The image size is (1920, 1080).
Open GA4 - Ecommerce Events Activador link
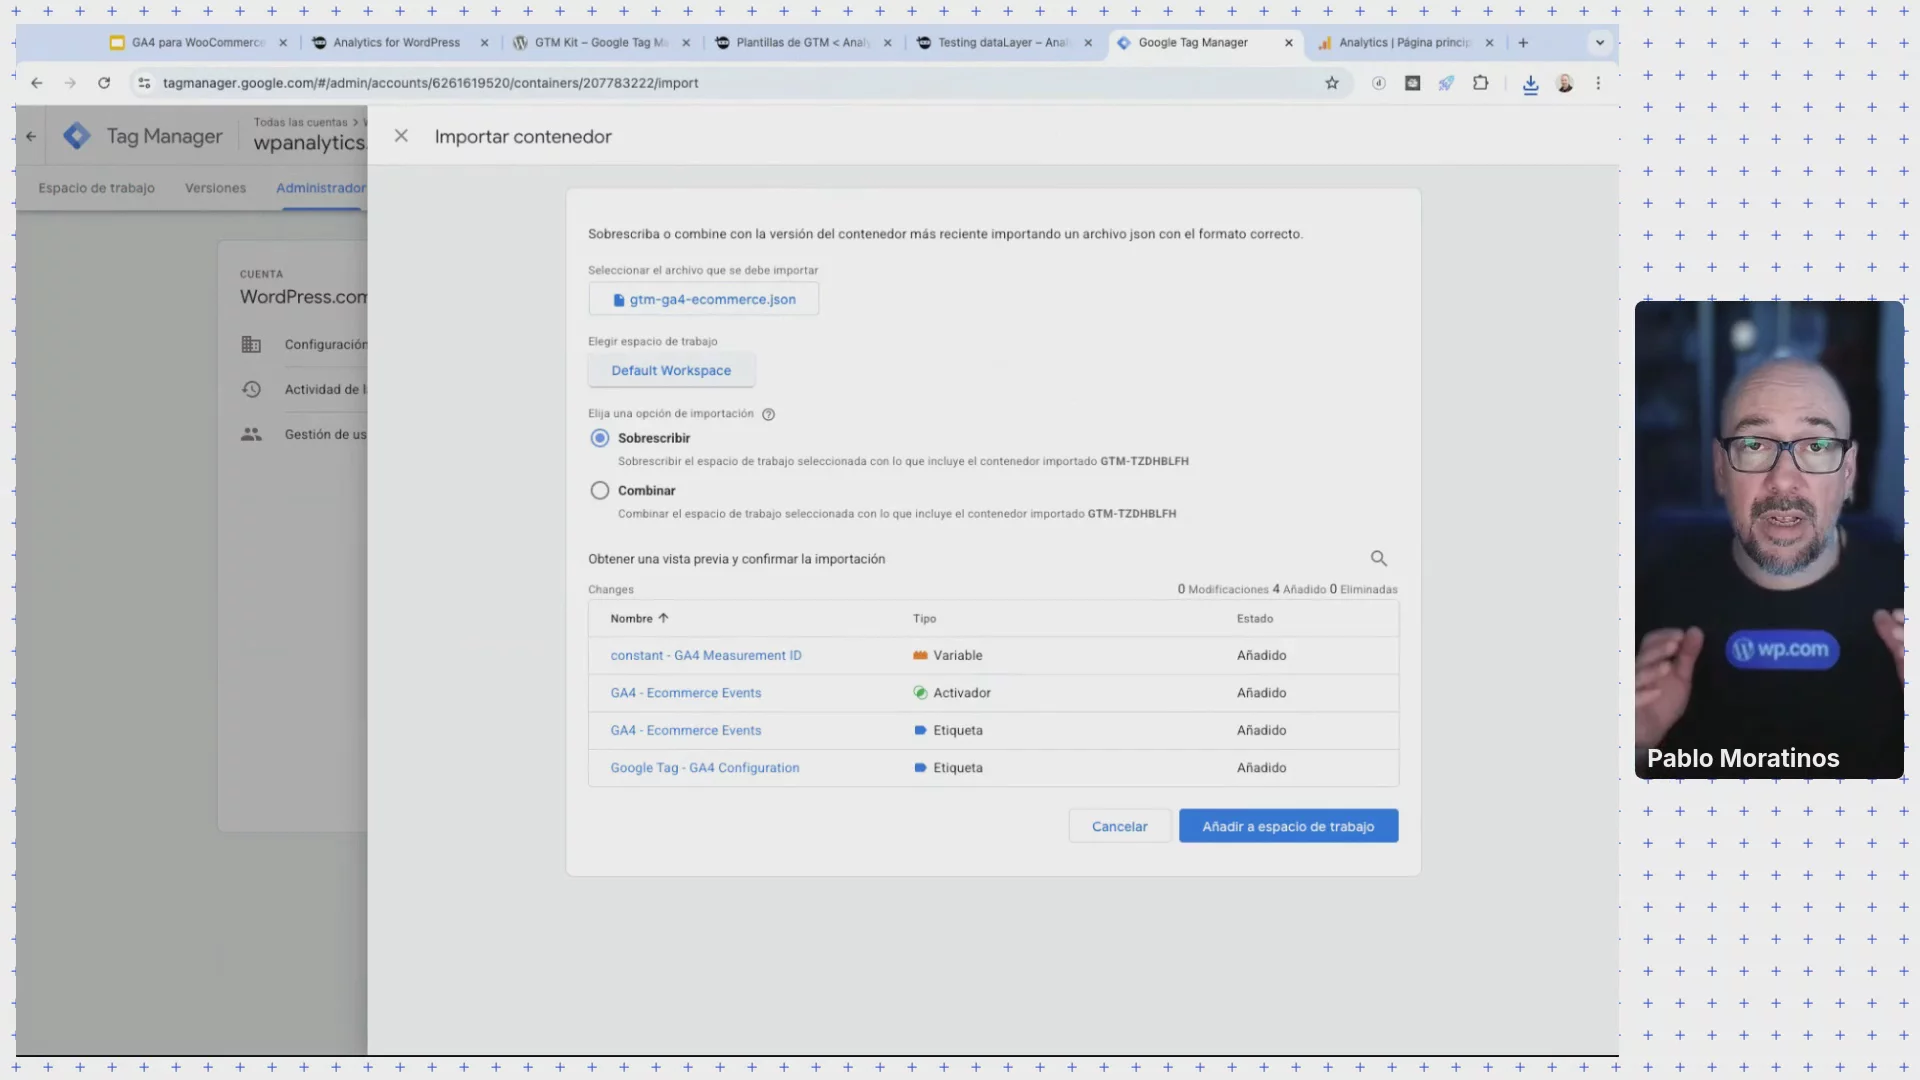pyautogui.click(x=686, y=693)
